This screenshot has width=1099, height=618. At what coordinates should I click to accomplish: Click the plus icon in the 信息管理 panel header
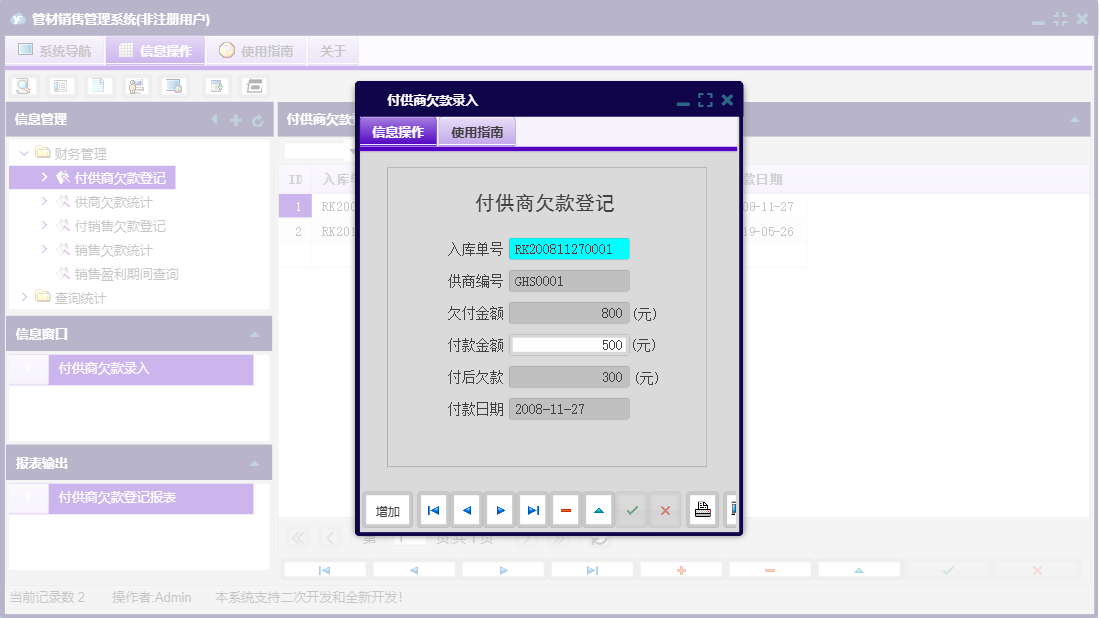pyautogui.click(x=235, y=118)
